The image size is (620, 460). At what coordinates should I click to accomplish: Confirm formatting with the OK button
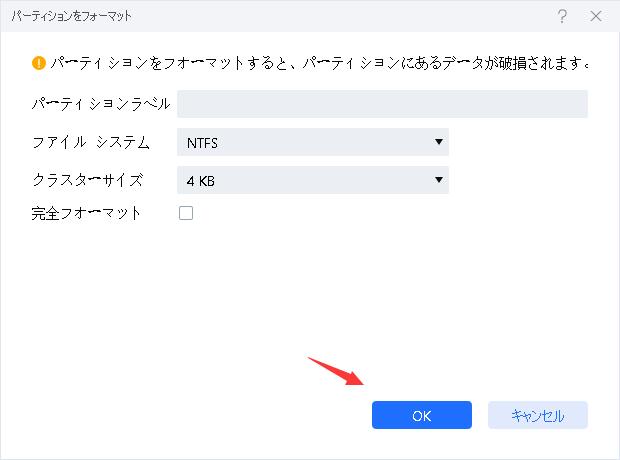tap(422, 415)
